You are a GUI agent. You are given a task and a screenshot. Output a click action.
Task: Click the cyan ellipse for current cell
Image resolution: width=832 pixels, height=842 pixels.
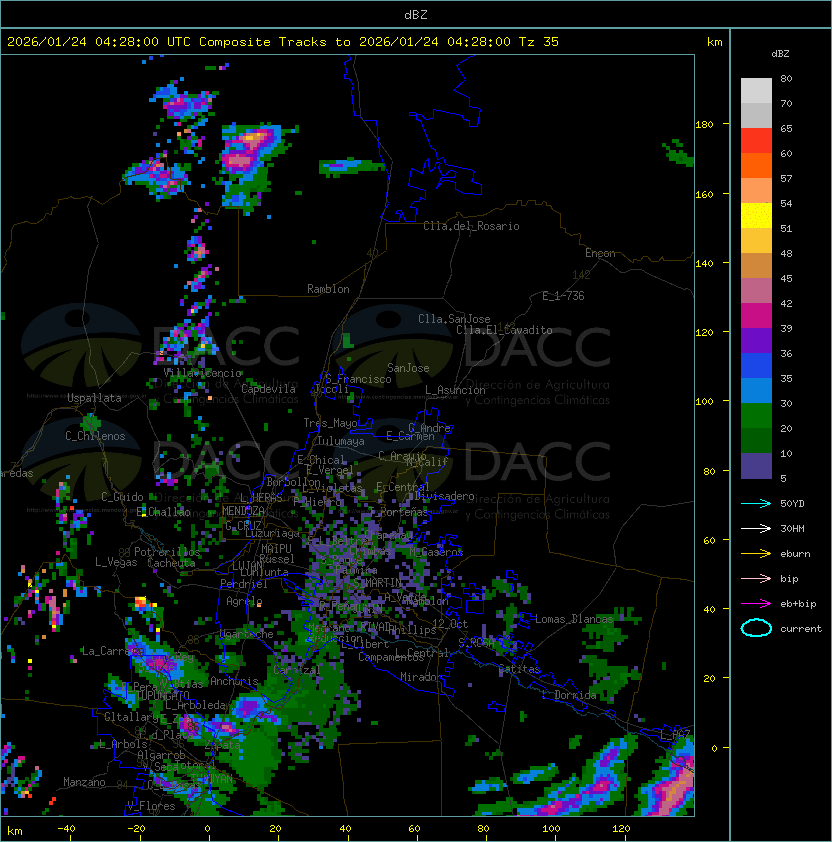[756, 628]
